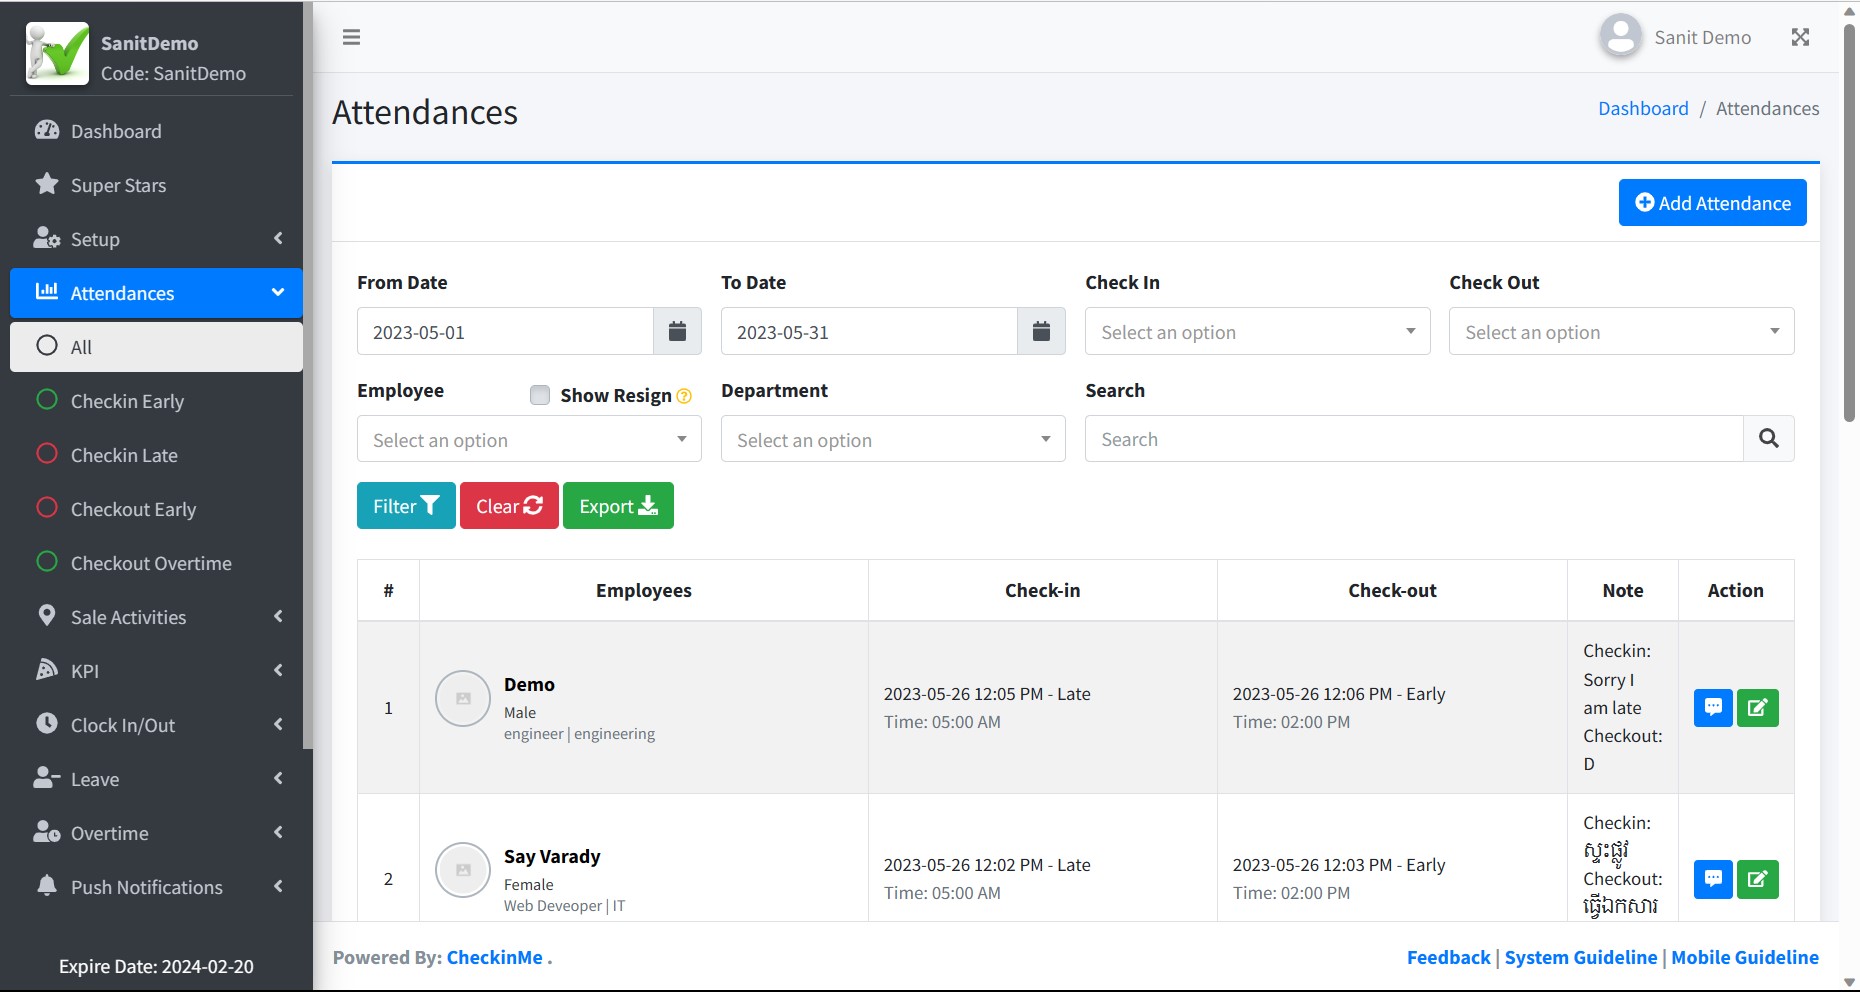Open the Employee select dropdown
Screen dimensions: 1860x992
(x=529, y=439)
